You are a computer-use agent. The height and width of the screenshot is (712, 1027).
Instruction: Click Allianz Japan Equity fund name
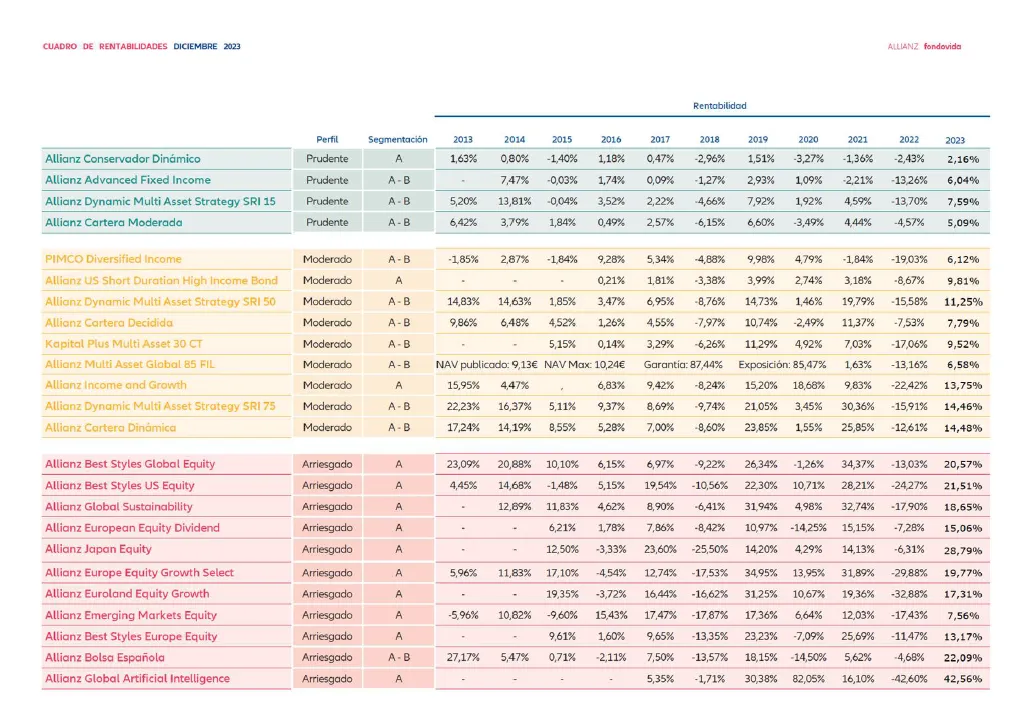[98, 549]
